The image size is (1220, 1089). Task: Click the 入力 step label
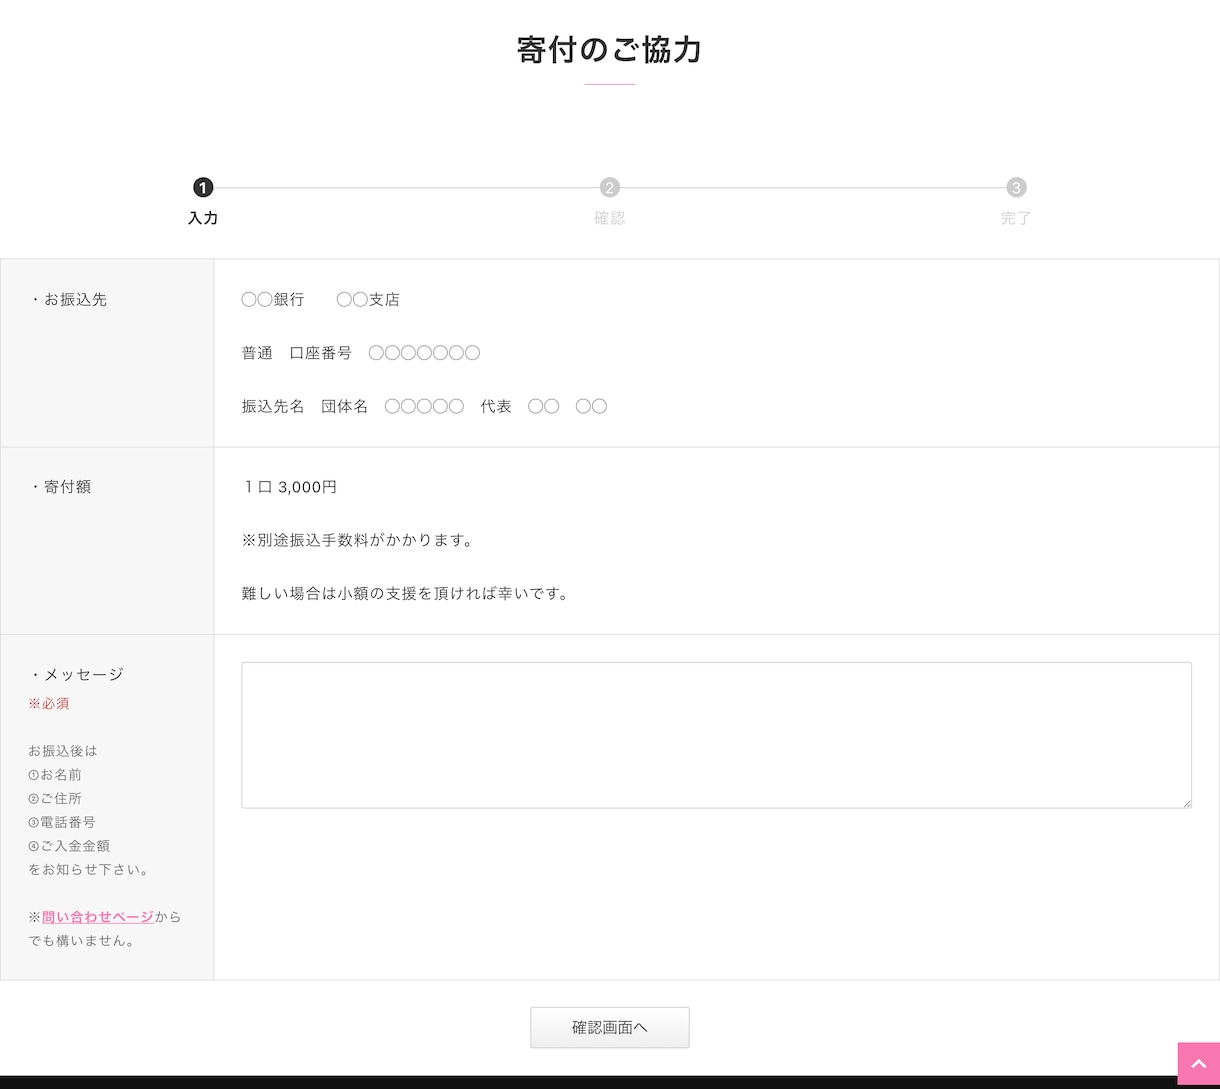203,218
